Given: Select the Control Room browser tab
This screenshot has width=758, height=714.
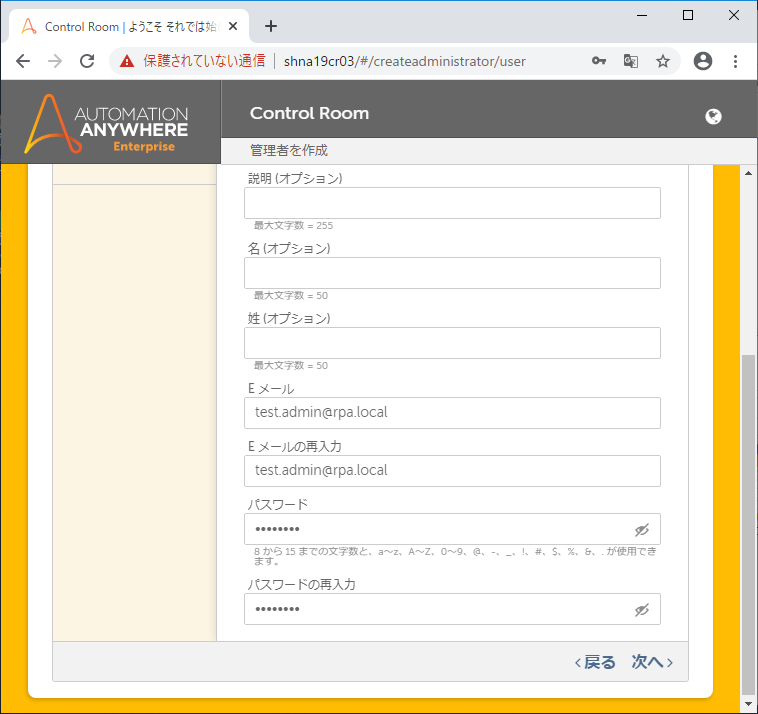Looking at the screenshot, I should (129, 26).
